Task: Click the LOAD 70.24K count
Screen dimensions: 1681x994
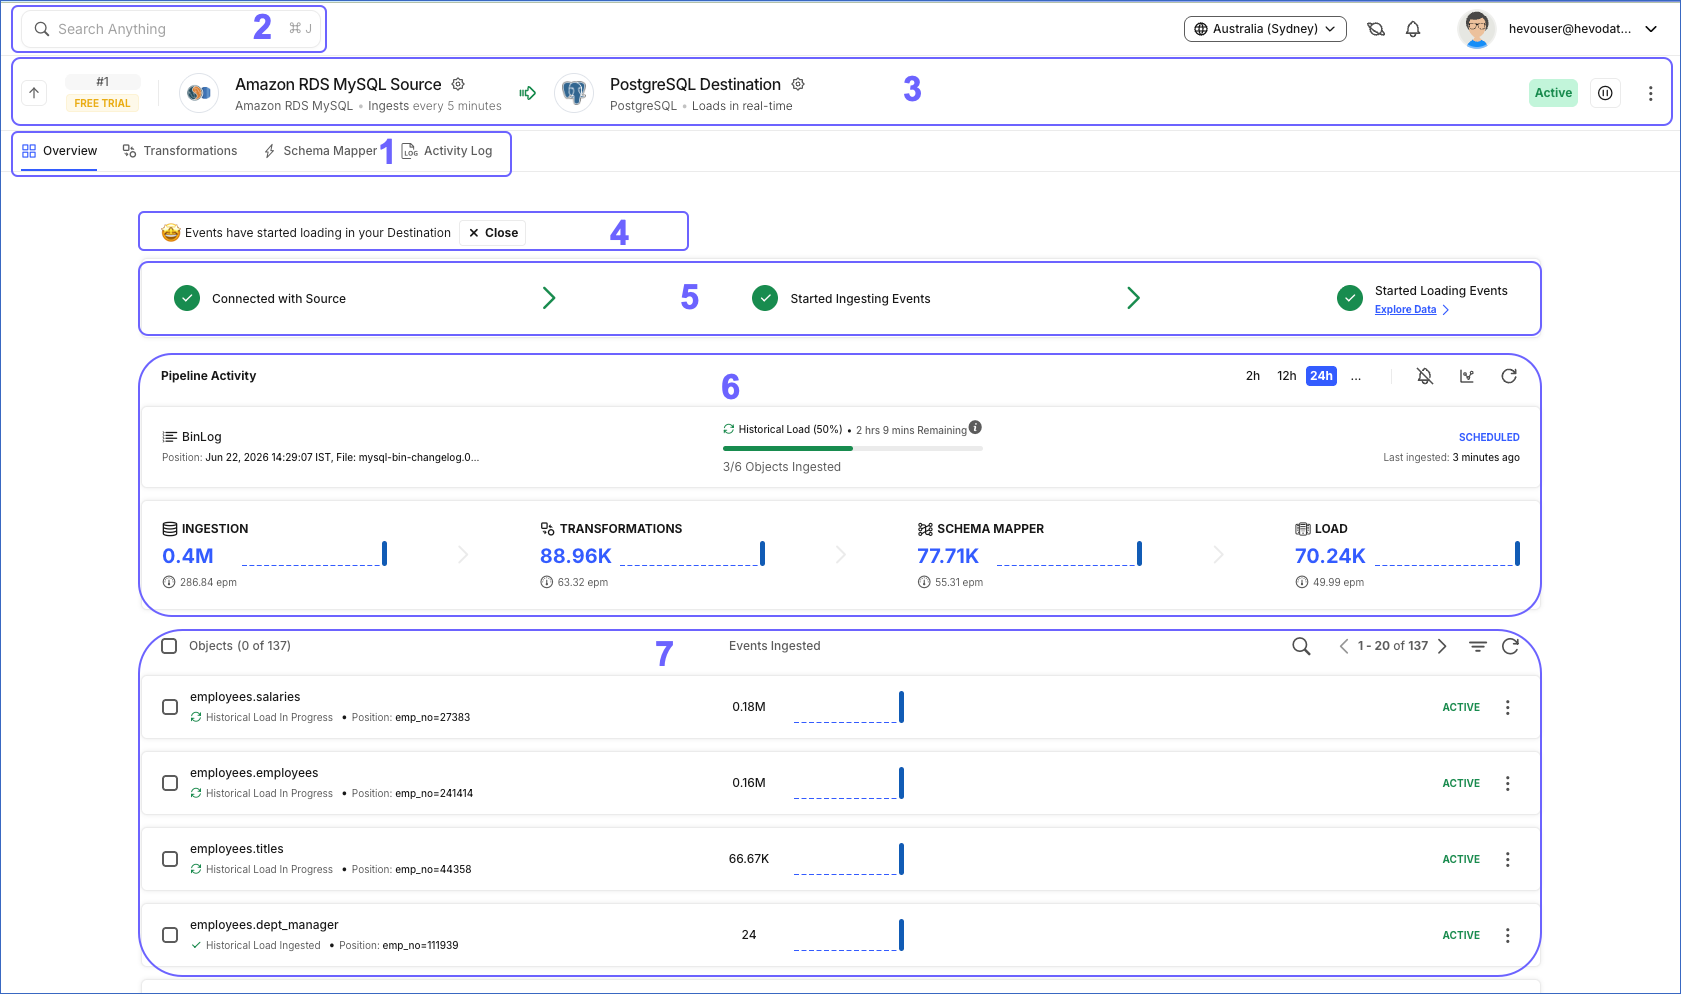Action: click(1330, 556)
